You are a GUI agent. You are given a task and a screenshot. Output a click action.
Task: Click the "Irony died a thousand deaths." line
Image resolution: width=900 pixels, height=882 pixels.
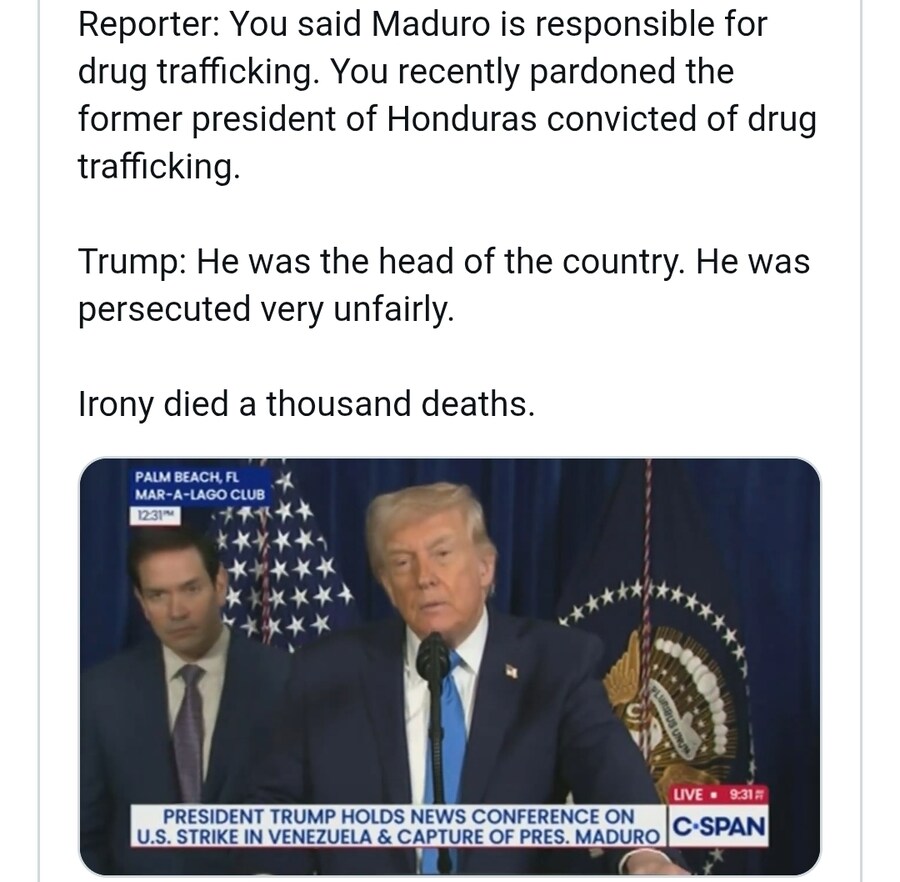point(306,404)
